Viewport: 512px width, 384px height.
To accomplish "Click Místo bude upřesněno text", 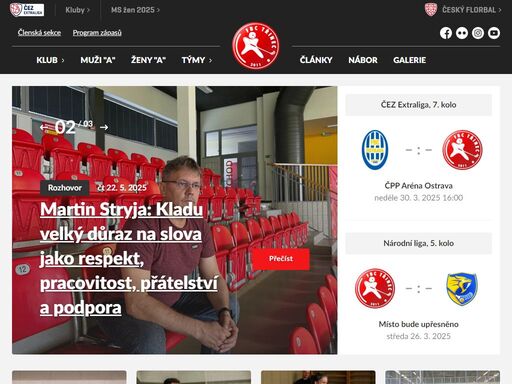I will coord(418,324).
